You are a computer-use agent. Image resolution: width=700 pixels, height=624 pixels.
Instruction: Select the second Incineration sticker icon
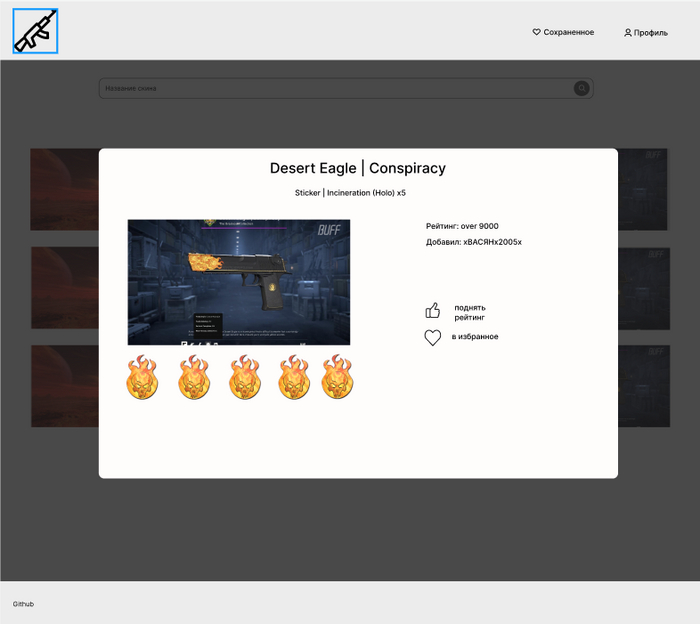pyautogui.click(x=193, y=377)
